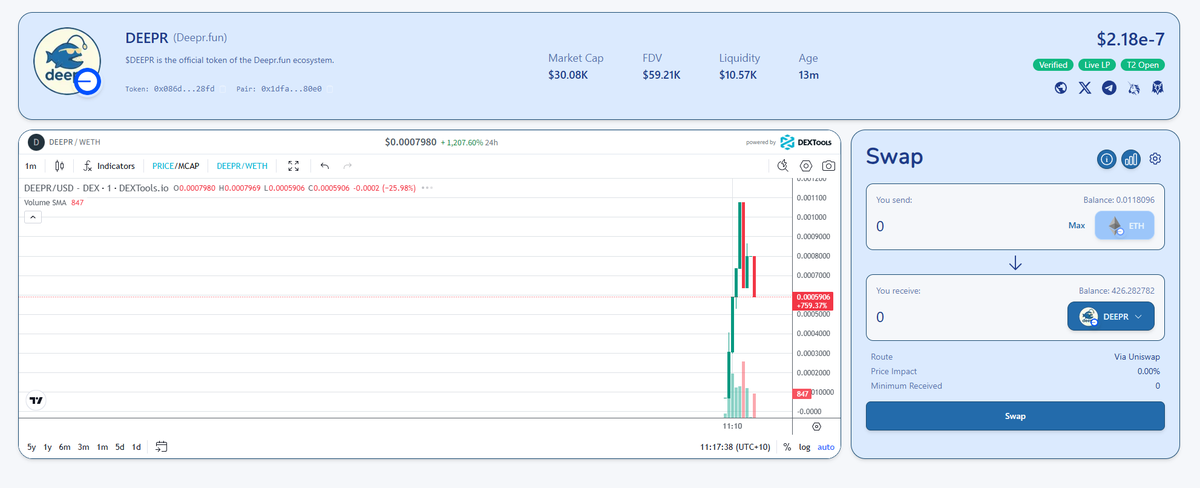
Task: Open the DEXTools owl icon link
Action: pyautogui.click(x=1158, y=88)
